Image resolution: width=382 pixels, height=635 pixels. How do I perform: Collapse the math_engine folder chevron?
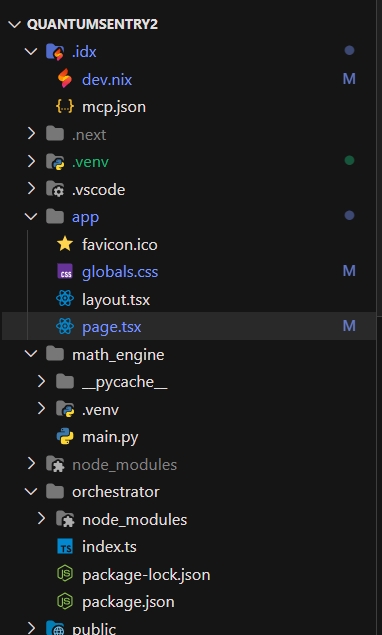coord(31,354)
